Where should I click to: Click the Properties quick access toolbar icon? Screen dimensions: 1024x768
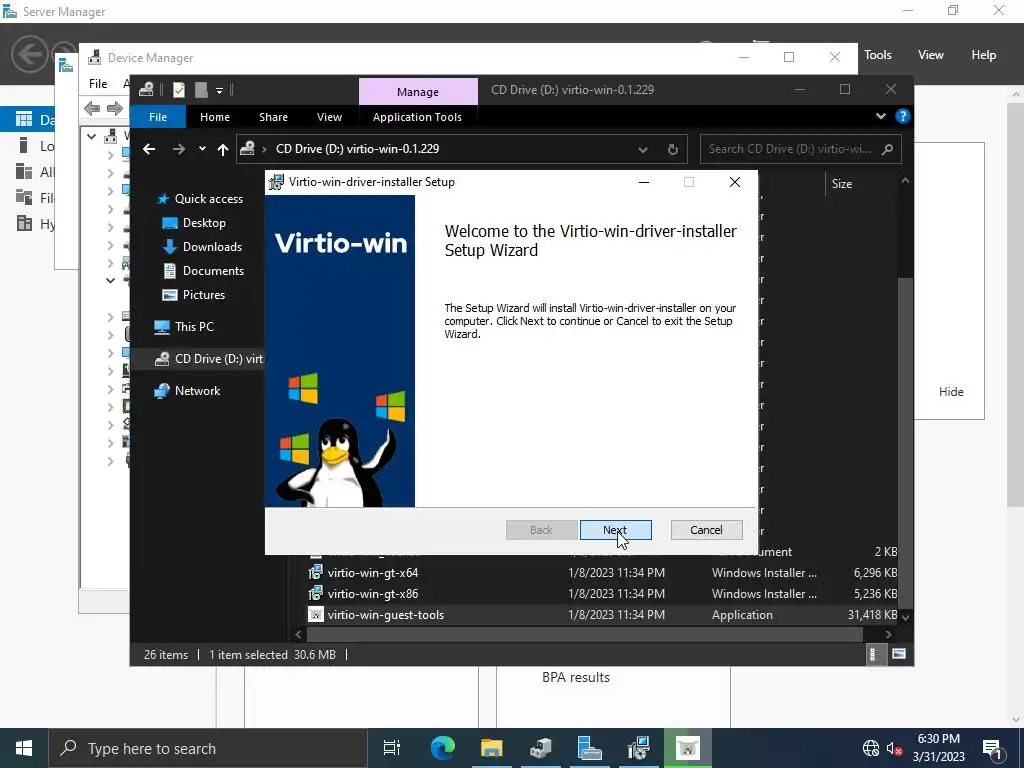click(178, 89)
